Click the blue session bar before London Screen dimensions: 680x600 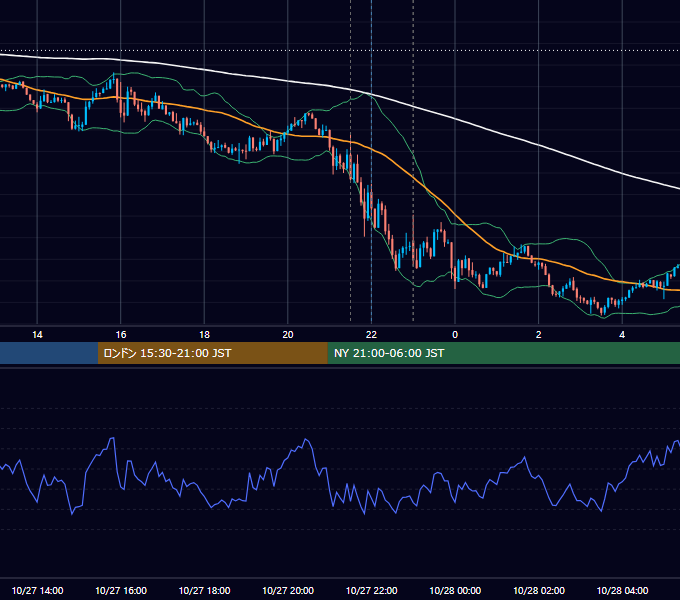pos(49,353)
